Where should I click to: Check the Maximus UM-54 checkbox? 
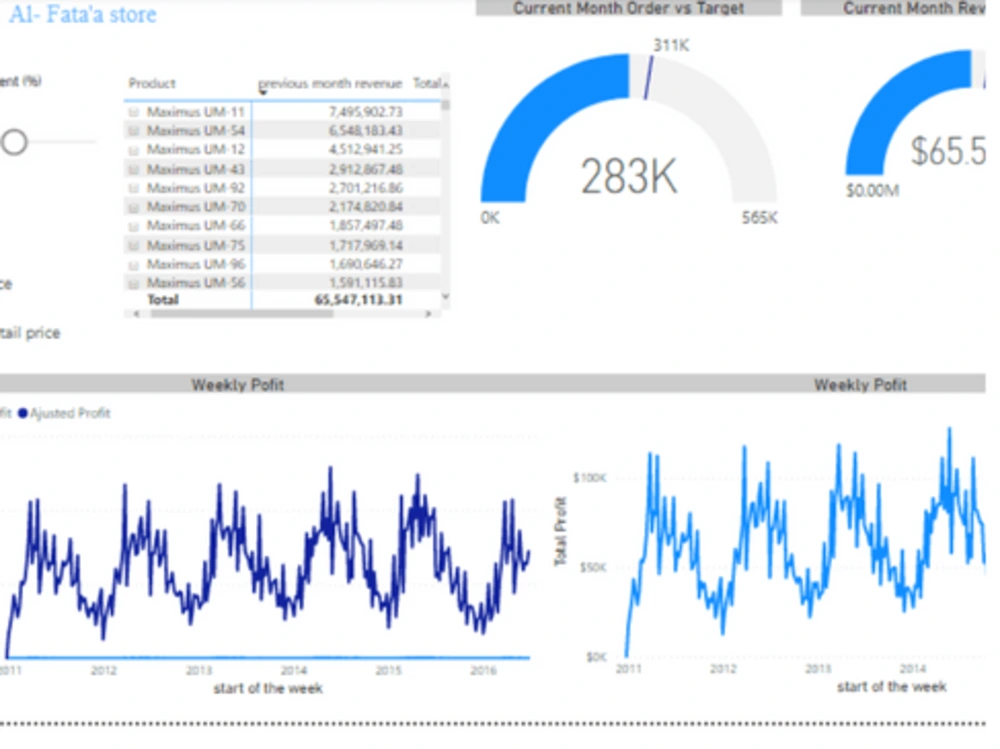133,129
